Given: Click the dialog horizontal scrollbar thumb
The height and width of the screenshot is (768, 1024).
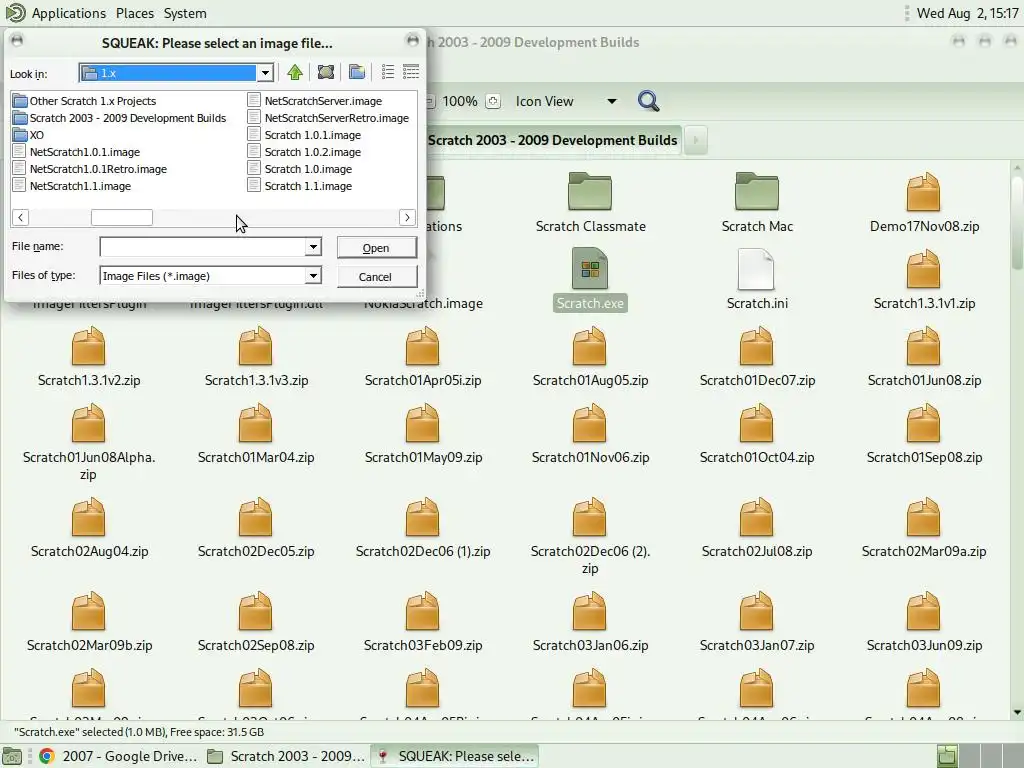Looking at the screenshot, I should [121, 217].
